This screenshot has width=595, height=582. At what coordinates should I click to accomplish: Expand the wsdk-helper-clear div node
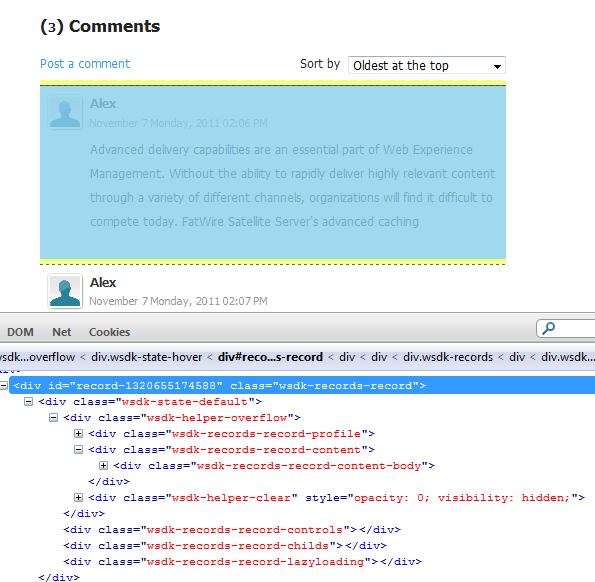[79, 497]
